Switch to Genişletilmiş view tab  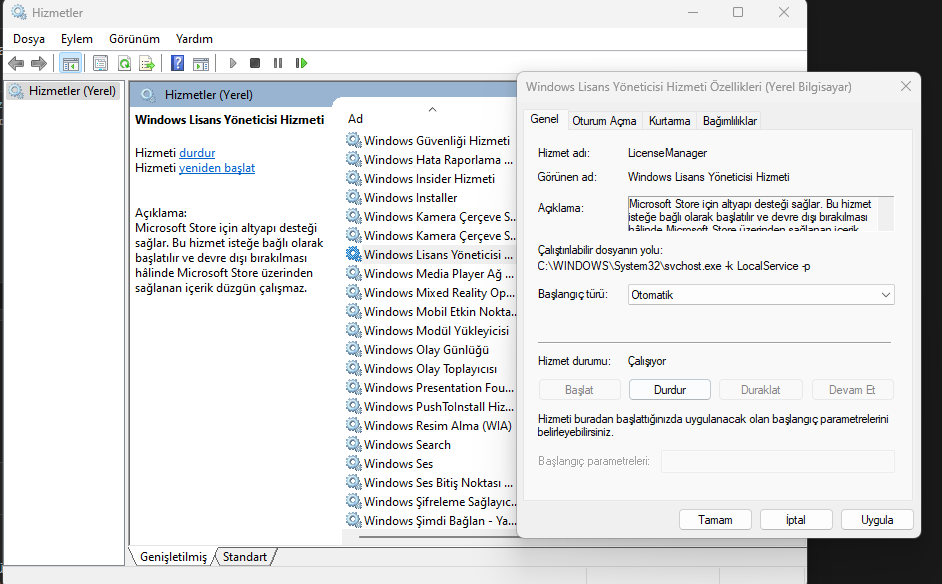point(173,557)
